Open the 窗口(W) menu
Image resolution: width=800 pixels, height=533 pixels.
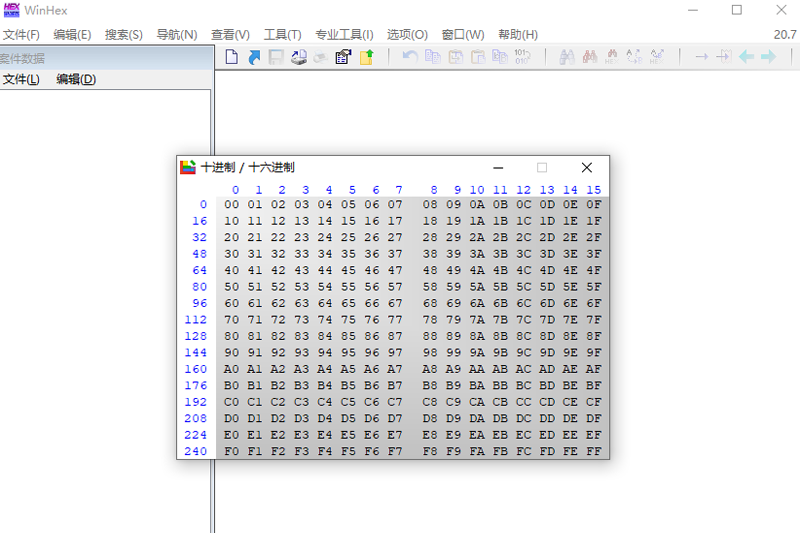[x=463, y=35]
